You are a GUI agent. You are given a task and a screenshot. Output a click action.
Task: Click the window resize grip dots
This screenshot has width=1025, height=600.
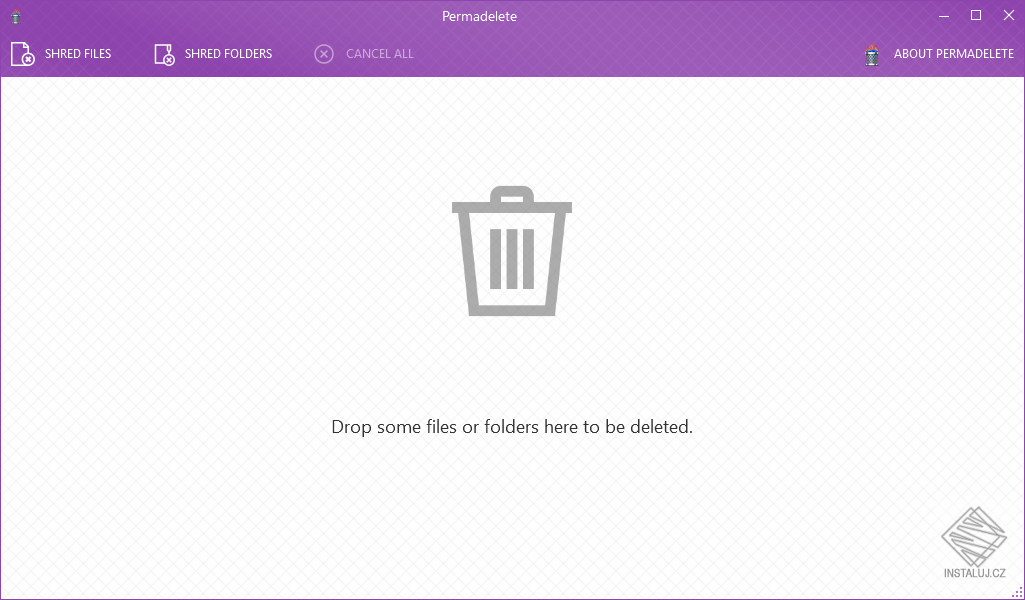[x=1017, y=592]
